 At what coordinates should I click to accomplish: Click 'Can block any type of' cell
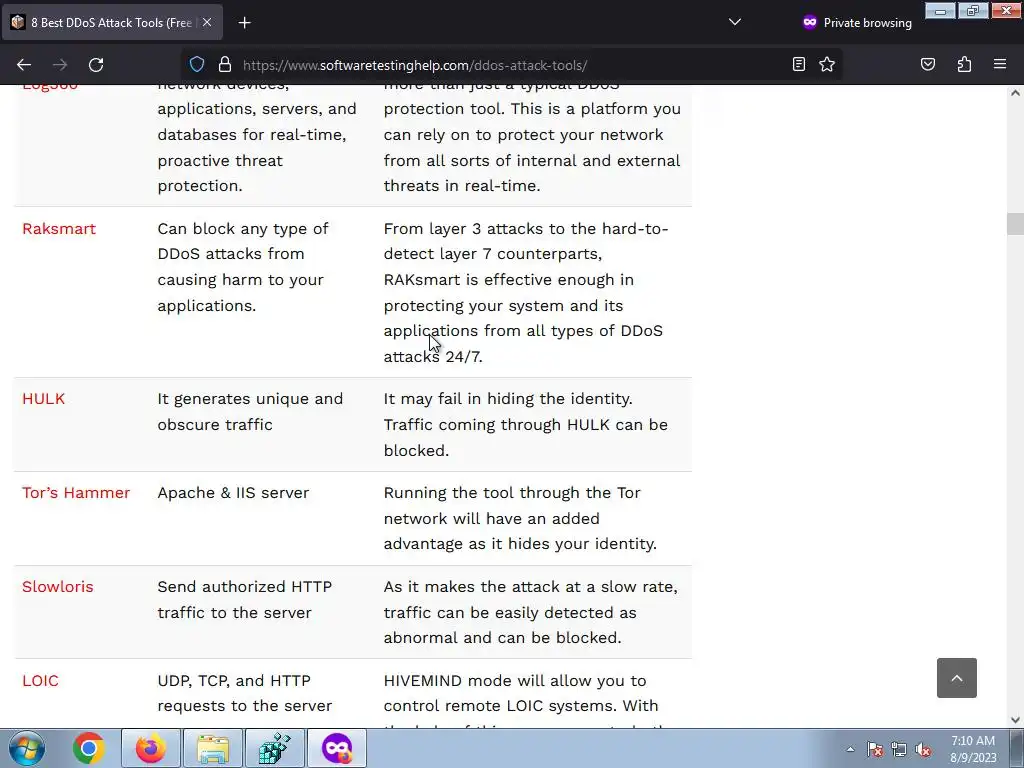click(243, 267)
